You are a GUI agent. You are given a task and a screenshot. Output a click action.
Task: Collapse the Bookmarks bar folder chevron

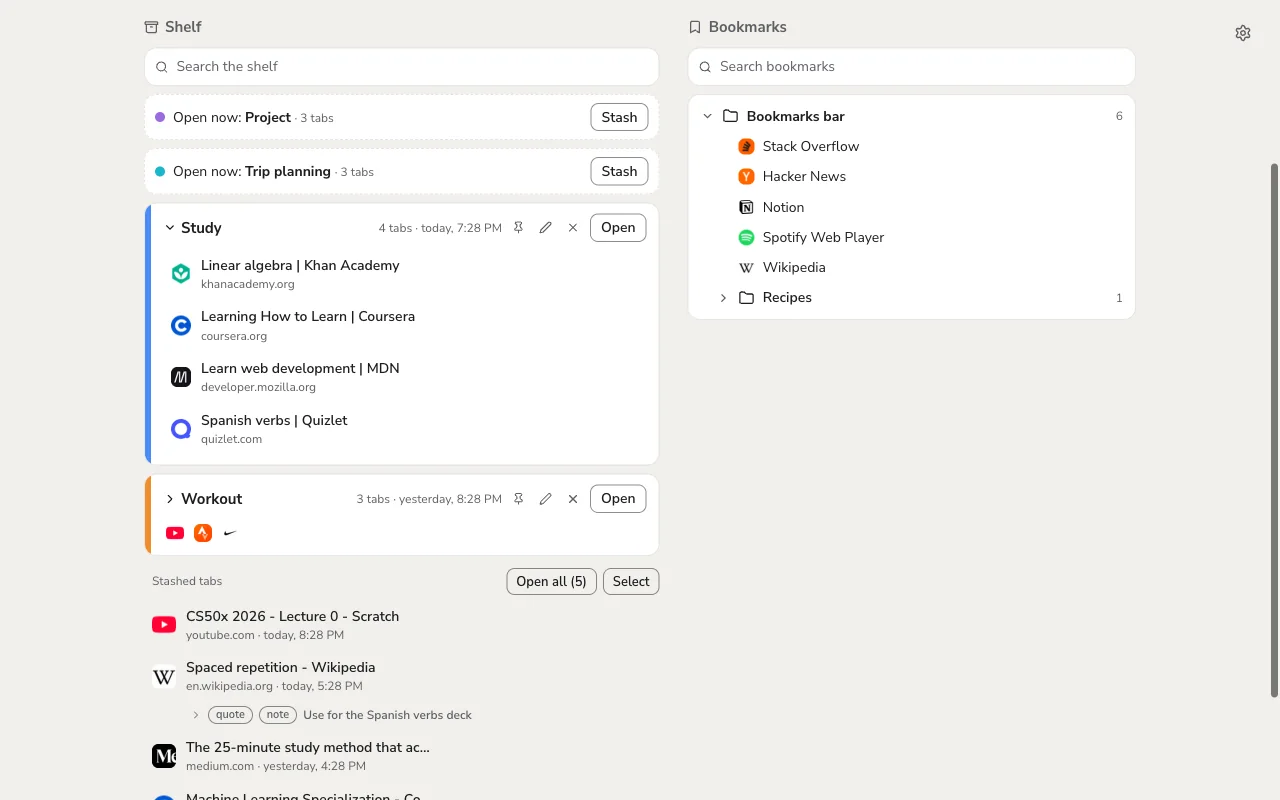707,116
